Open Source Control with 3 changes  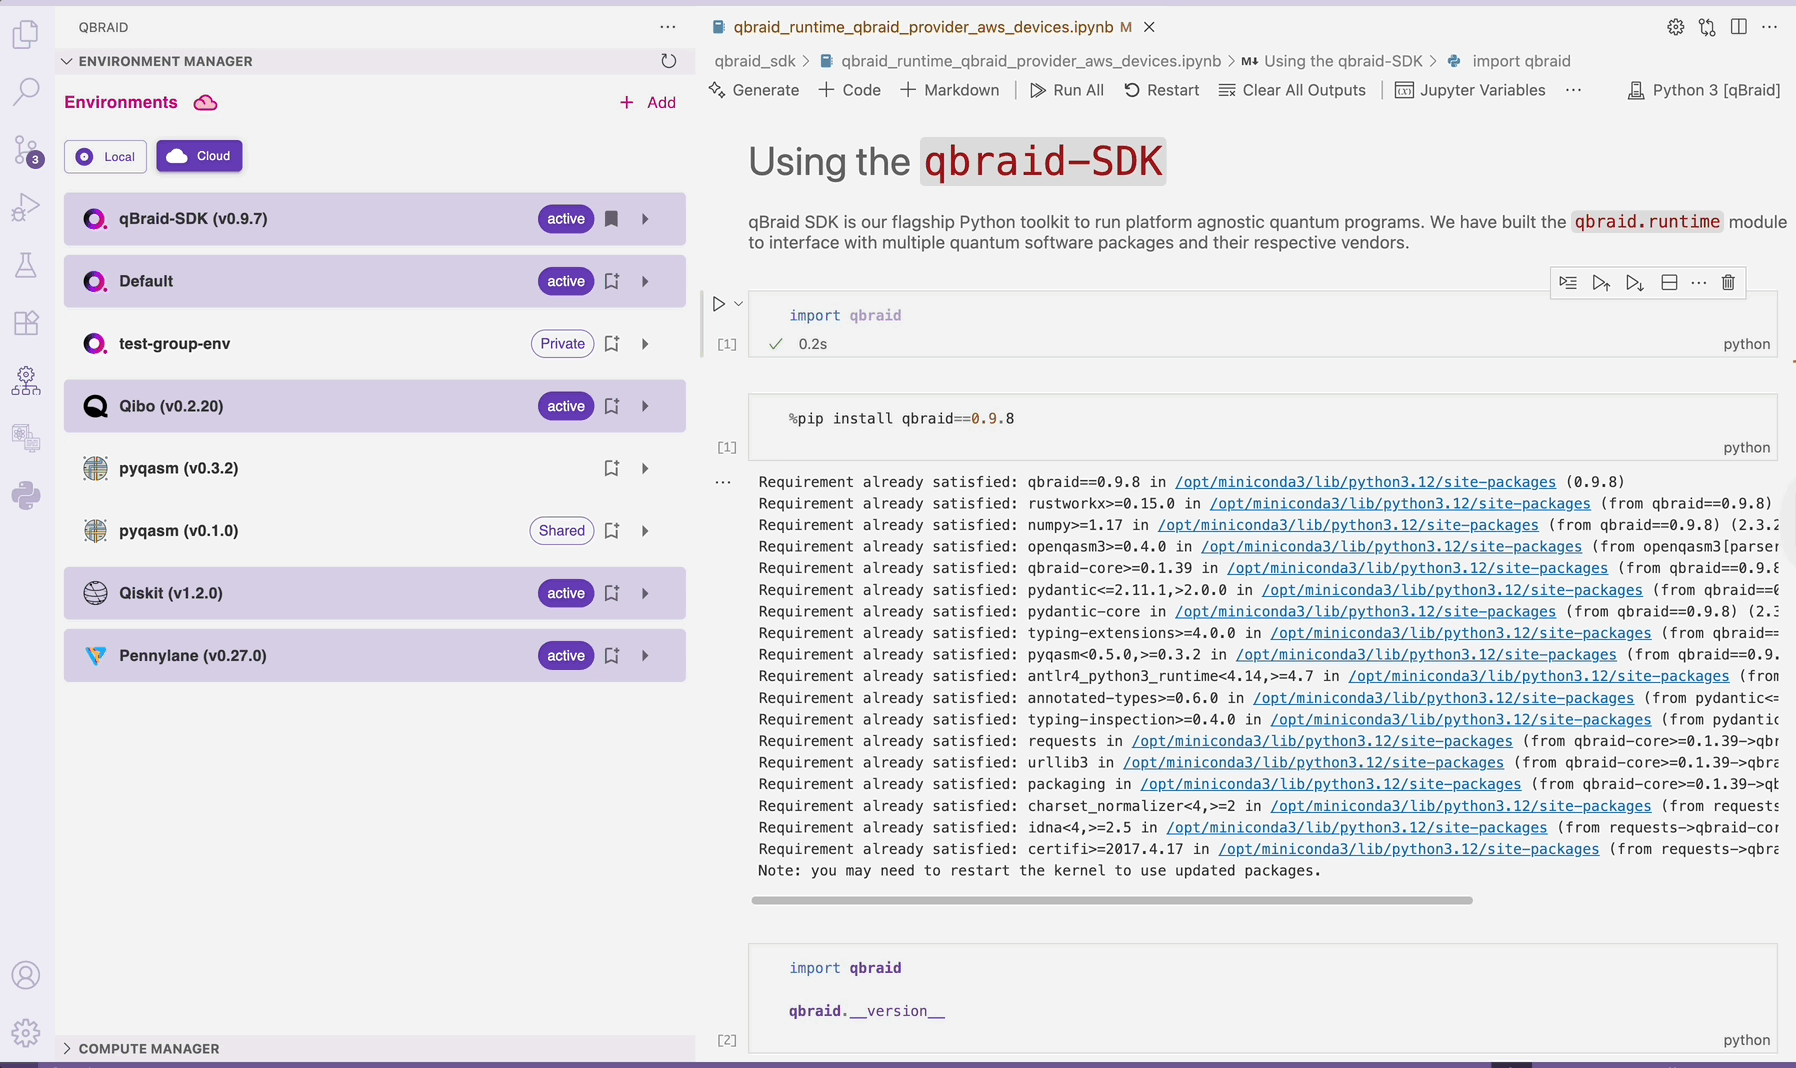pos(26,151)
